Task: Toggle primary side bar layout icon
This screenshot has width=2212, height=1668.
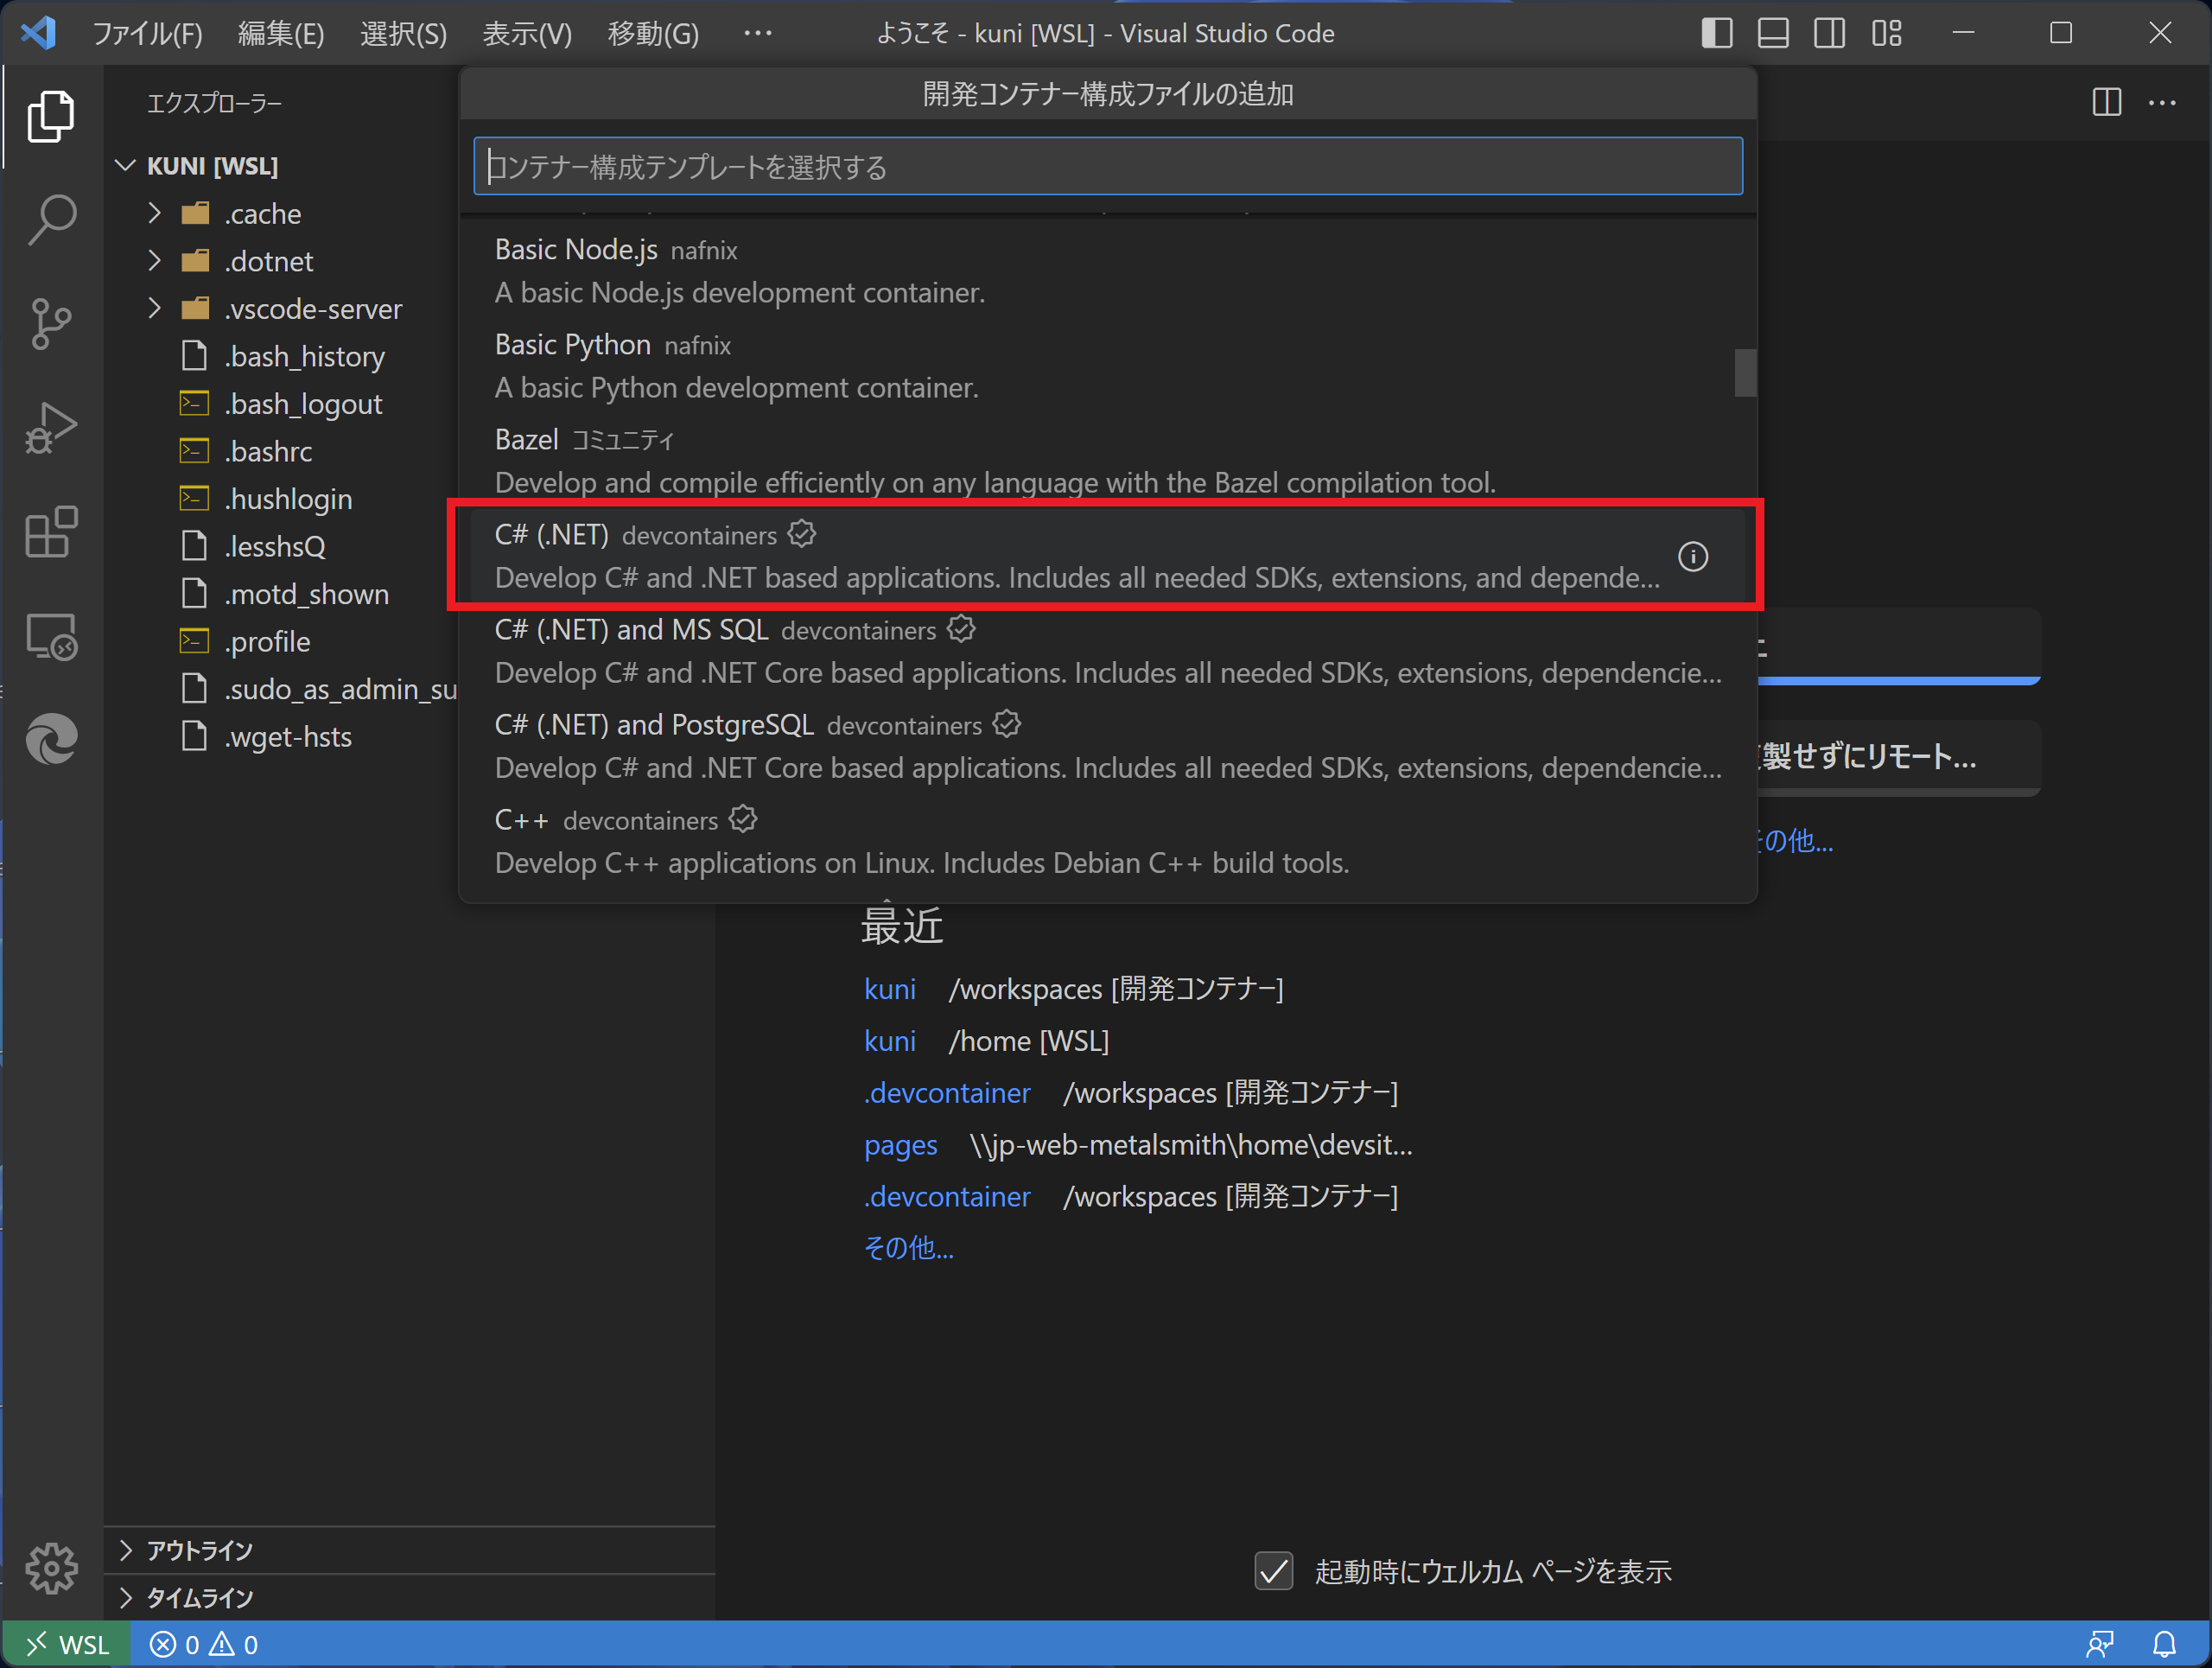Action: 1716,33
